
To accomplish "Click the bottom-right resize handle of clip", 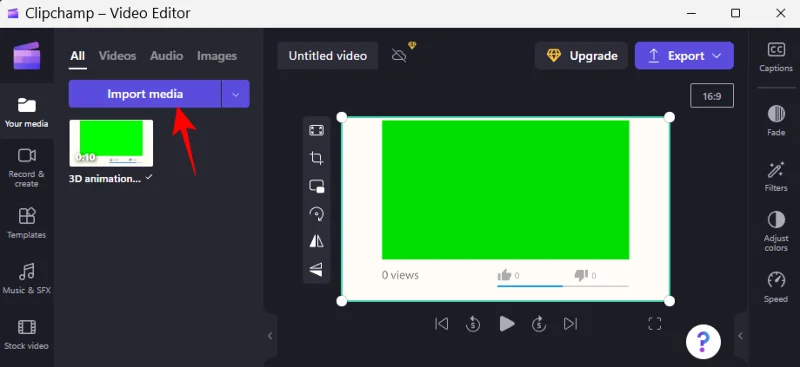I will tap(669, 301).
